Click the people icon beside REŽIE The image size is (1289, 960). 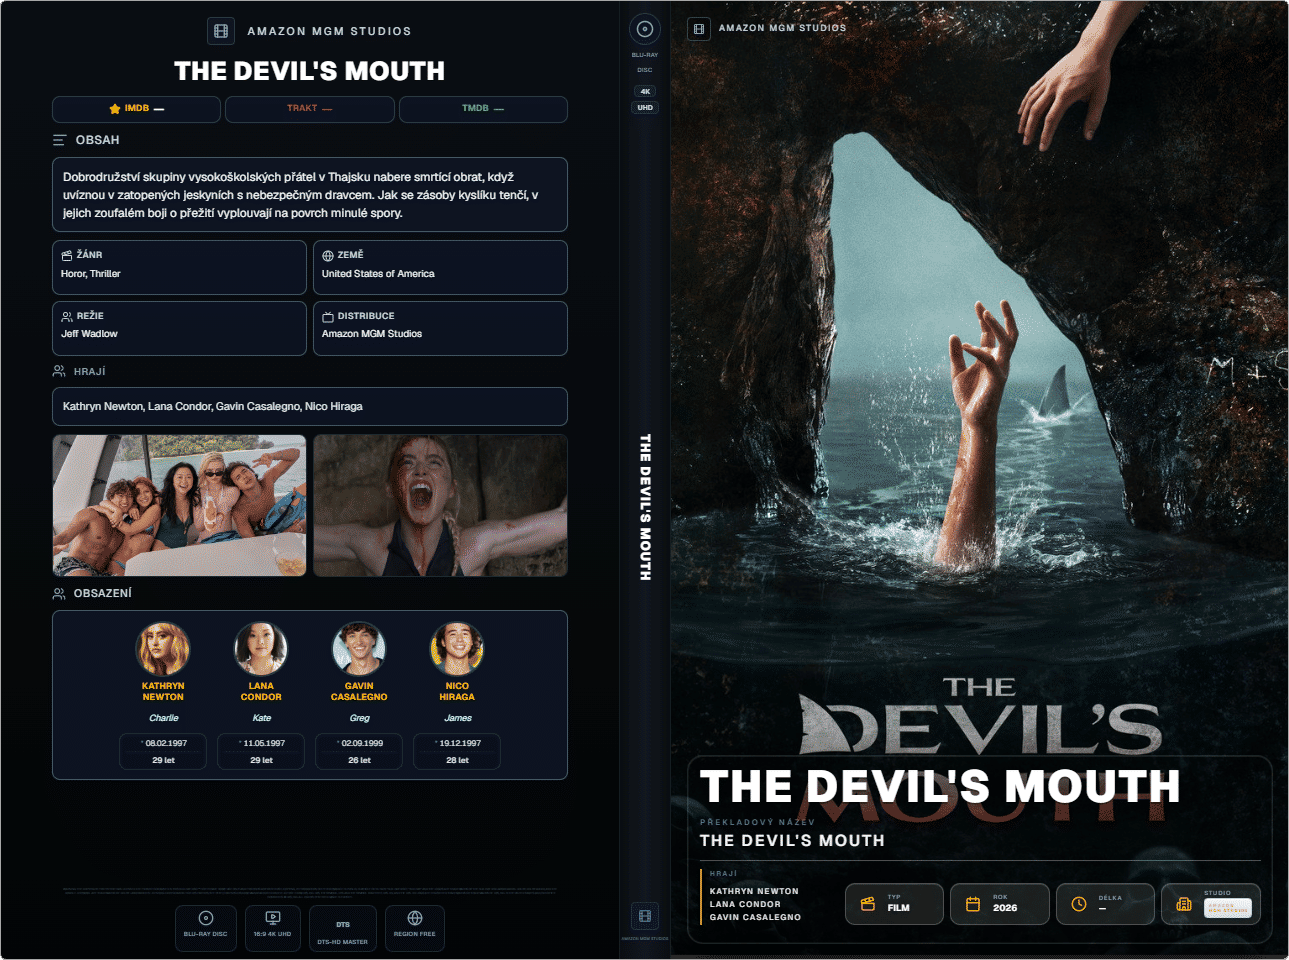click(x=67, y=316)
